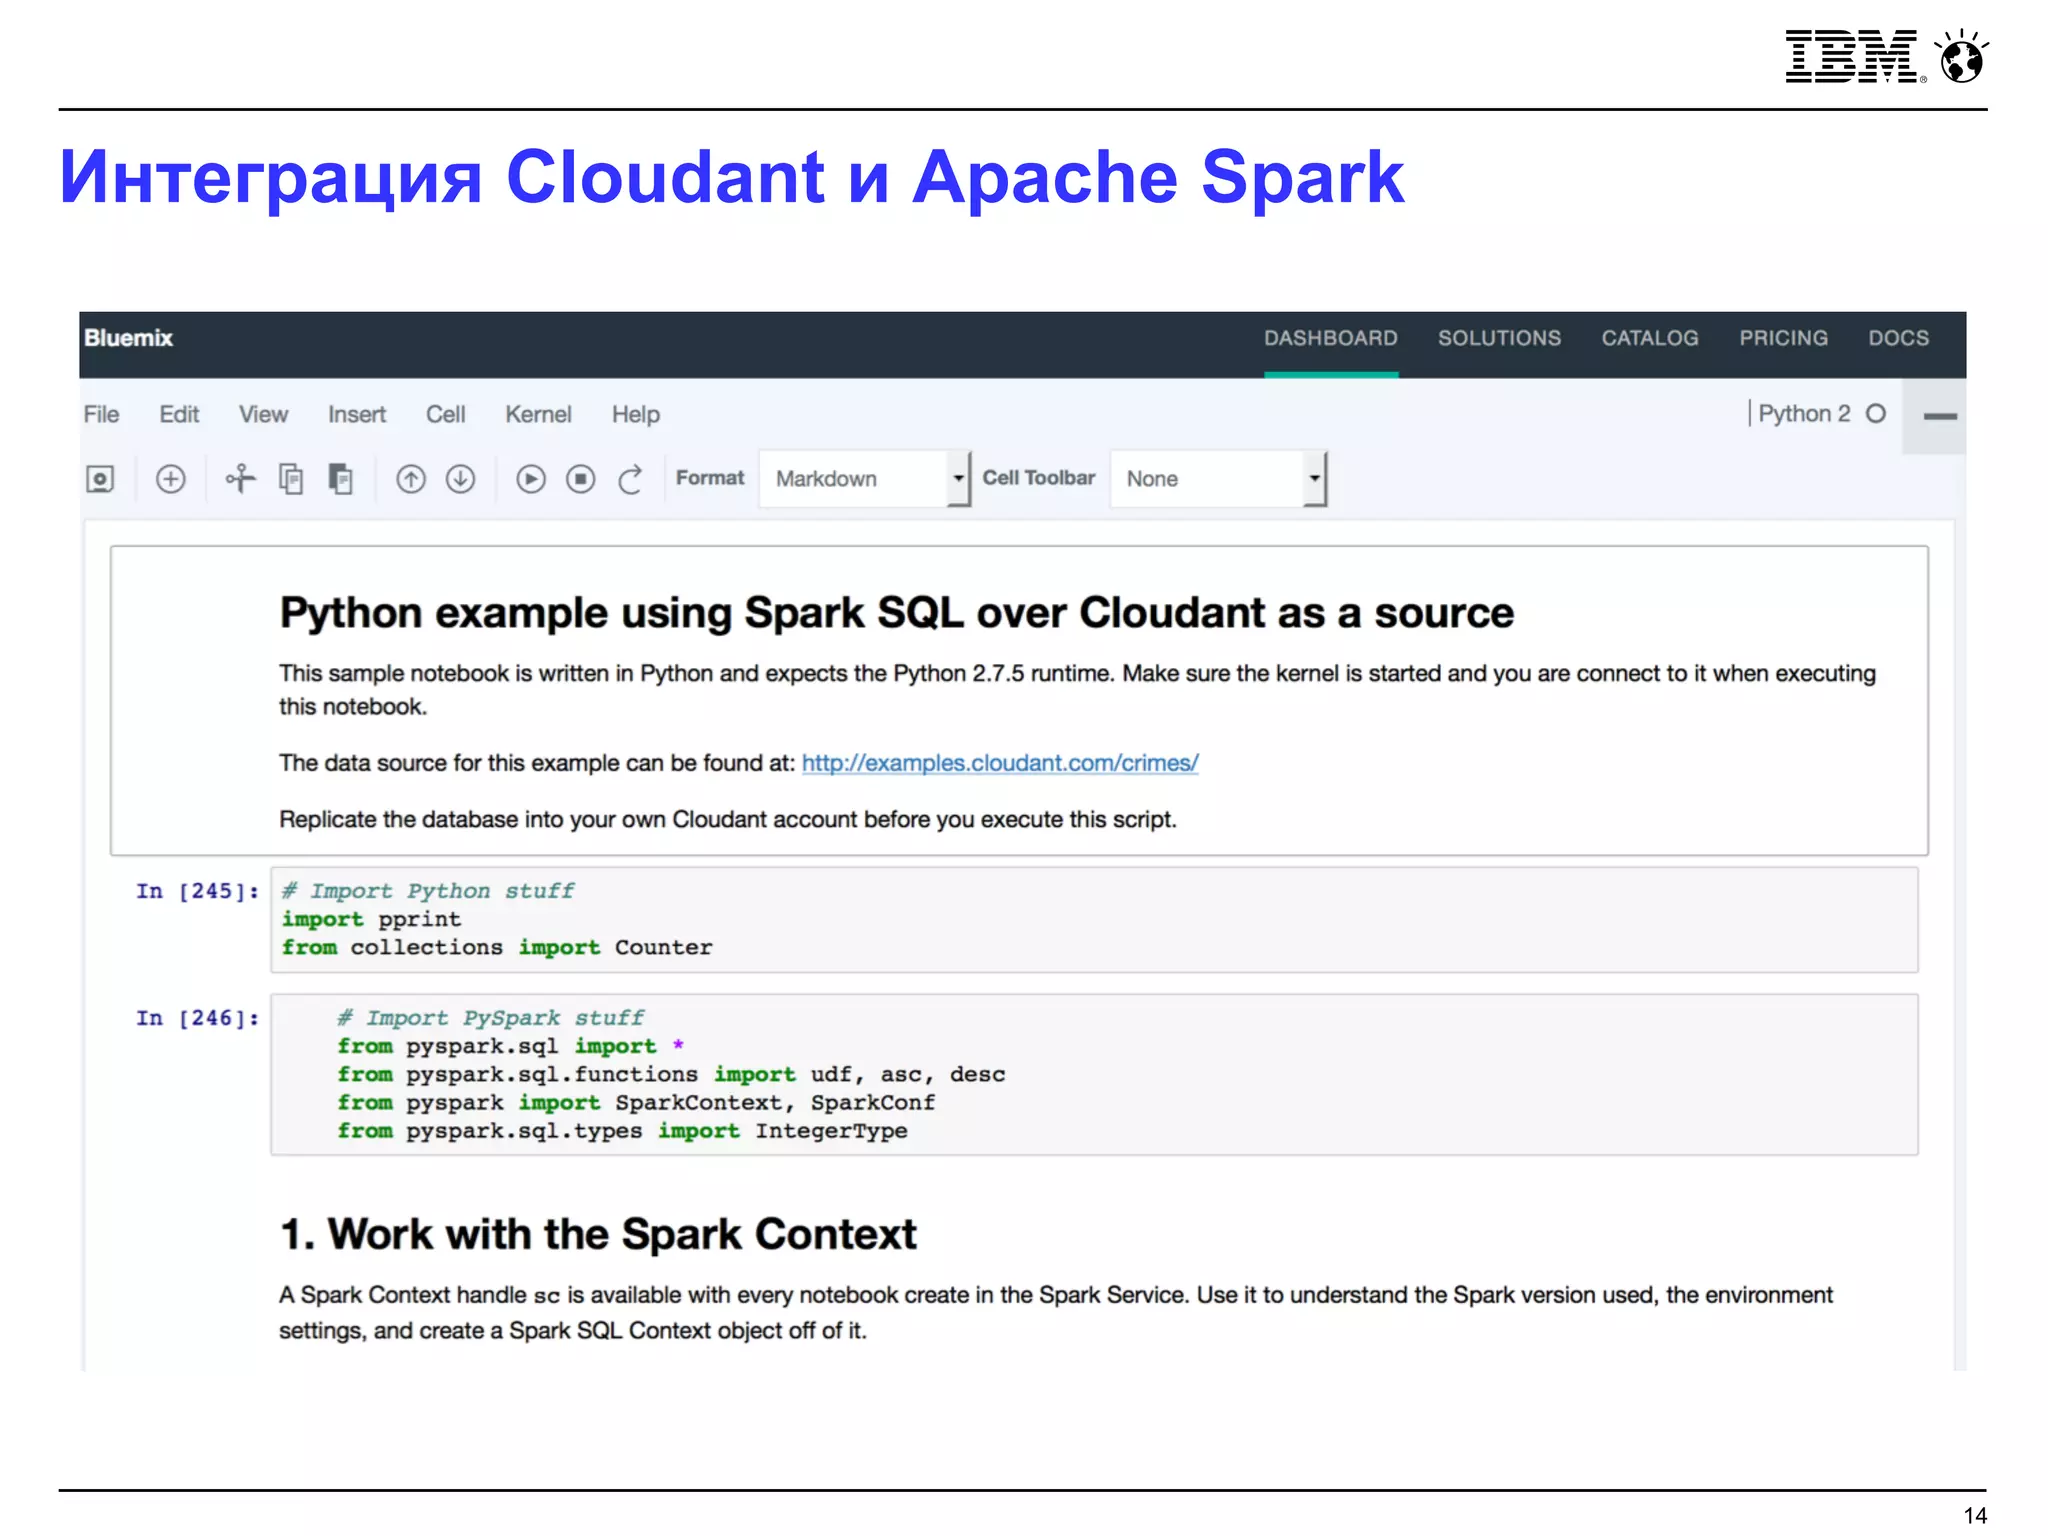Screen dimensions: 2048x1536
Task: Open the Insert menu
Action: pos(356,414)
